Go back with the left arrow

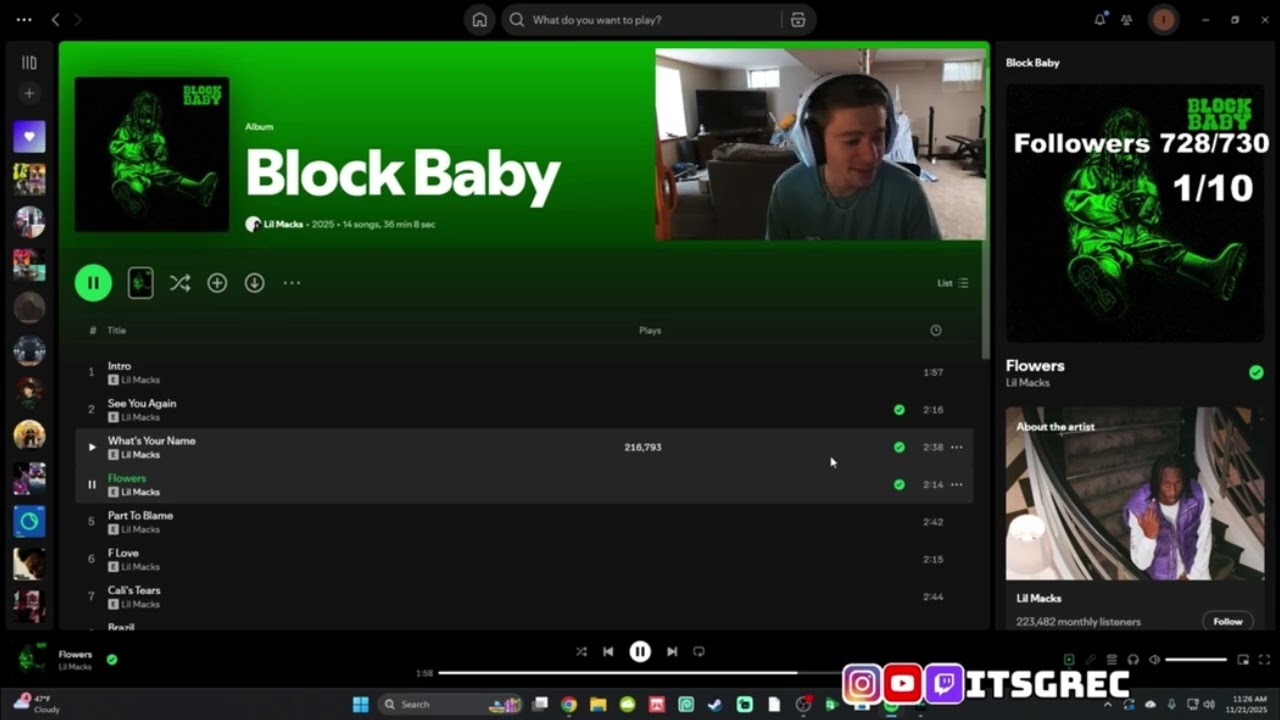(56, 19)
